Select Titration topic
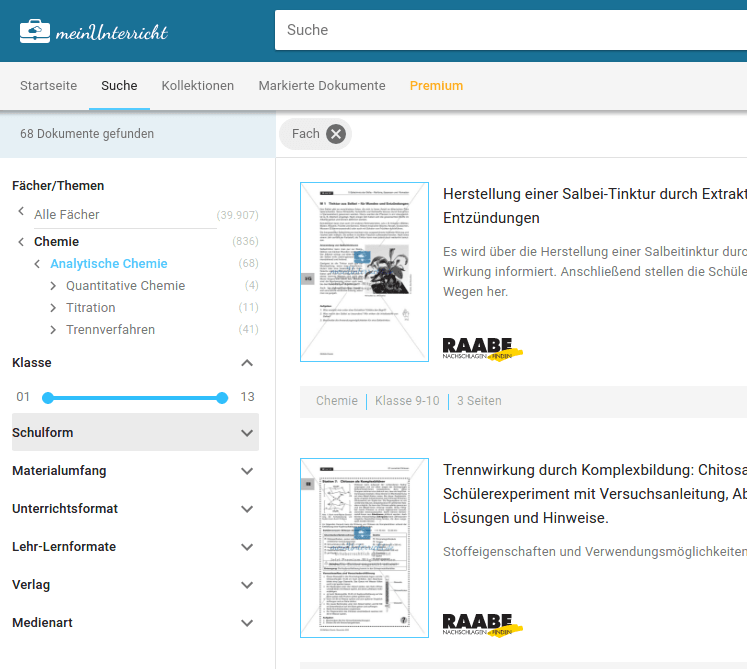The width and height of the screenshot is (747, 669). coord(91,307)
